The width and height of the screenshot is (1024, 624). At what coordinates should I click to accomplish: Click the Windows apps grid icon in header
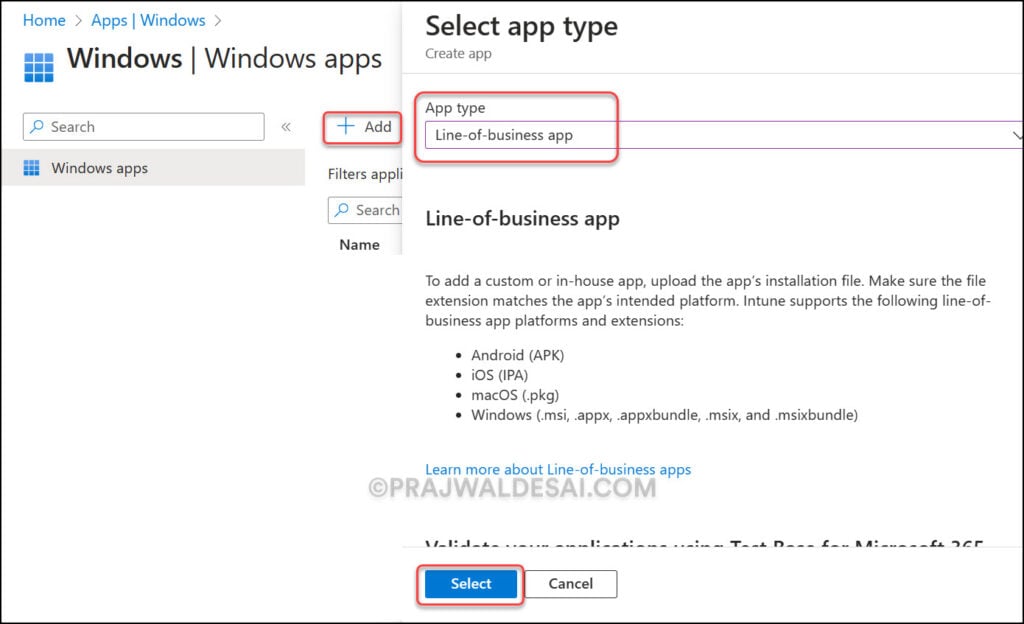click(x=39, y=67)
